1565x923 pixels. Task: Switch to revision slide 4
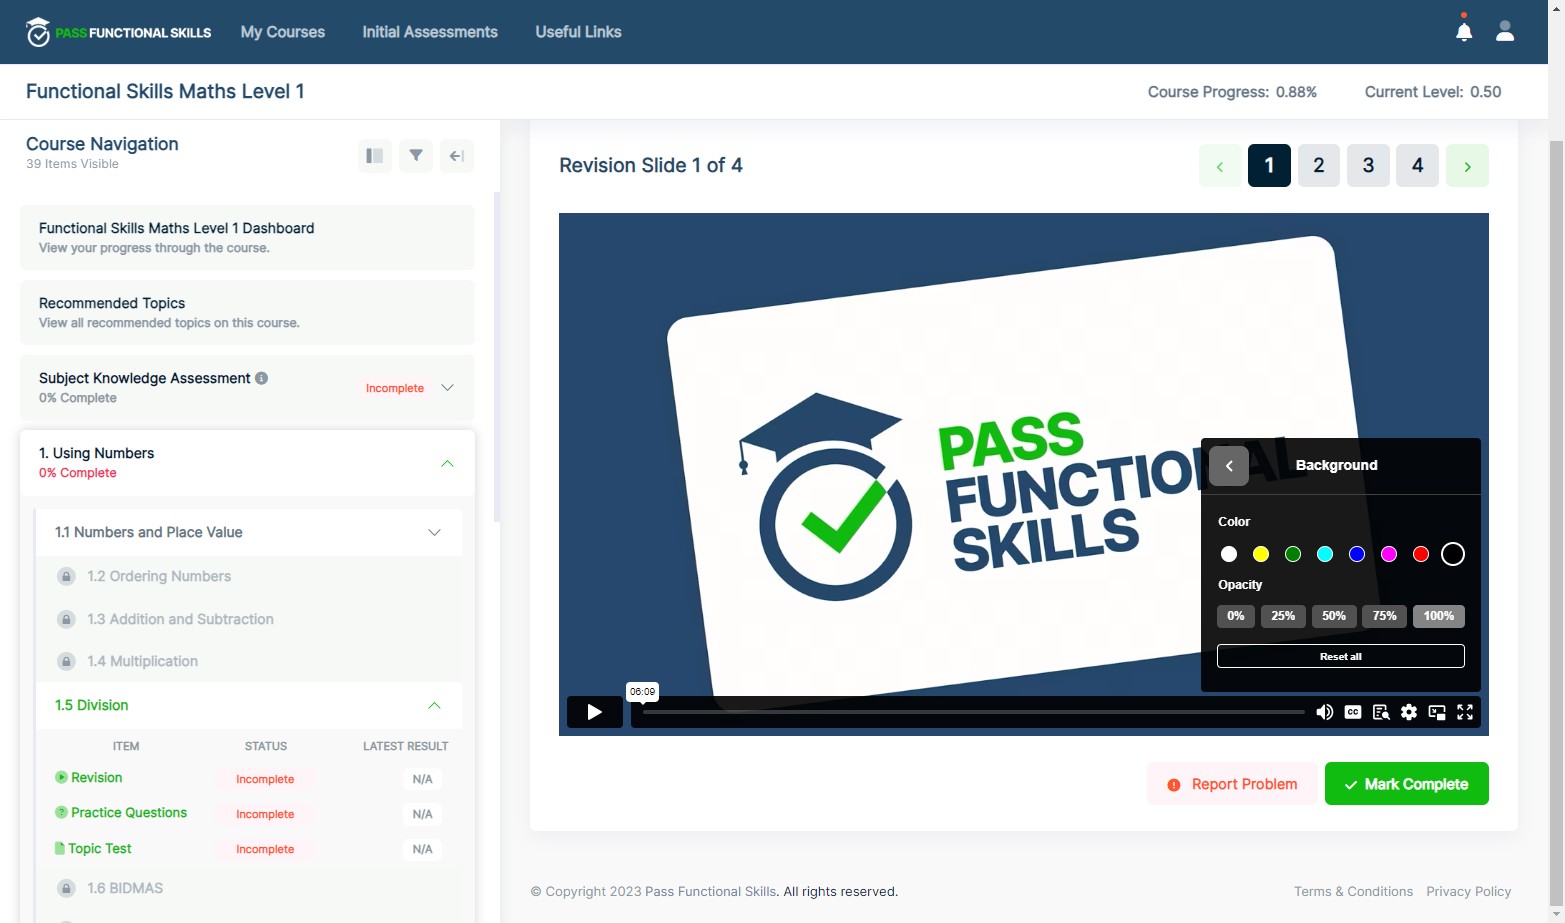click(x=1417, y=166)
